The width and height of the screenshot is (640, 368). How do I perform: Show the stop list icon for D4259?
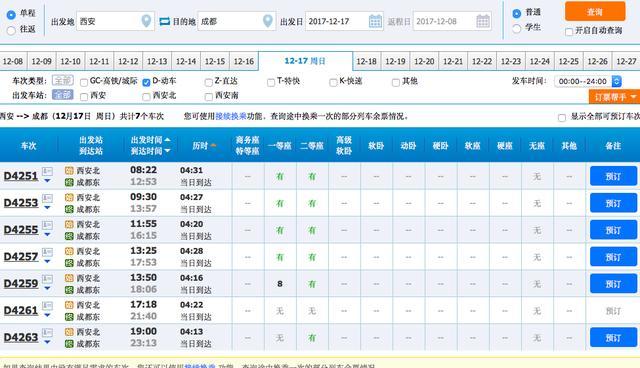click(47, 279)
